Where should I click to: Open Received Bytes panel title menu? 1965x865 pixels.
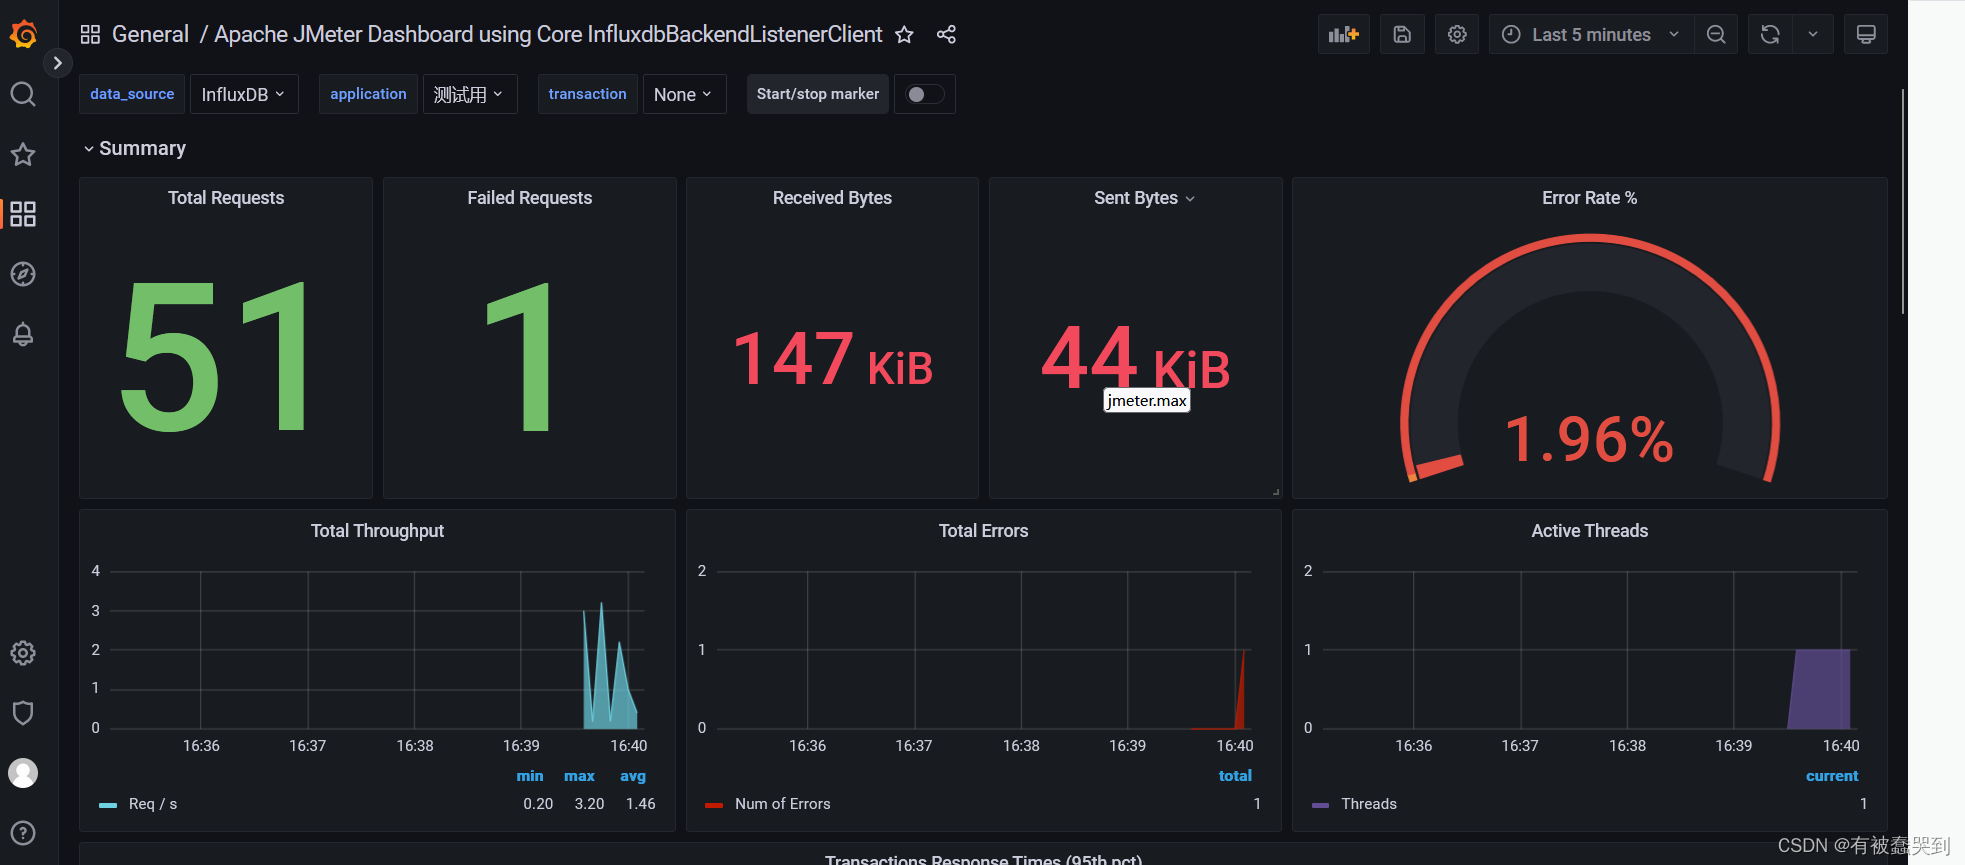tap(832, 198)
